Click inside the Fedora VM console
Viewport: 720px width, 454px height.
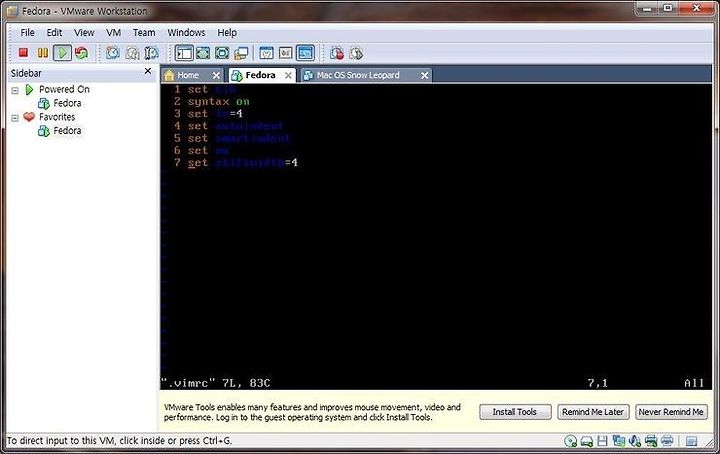point(436,236)
